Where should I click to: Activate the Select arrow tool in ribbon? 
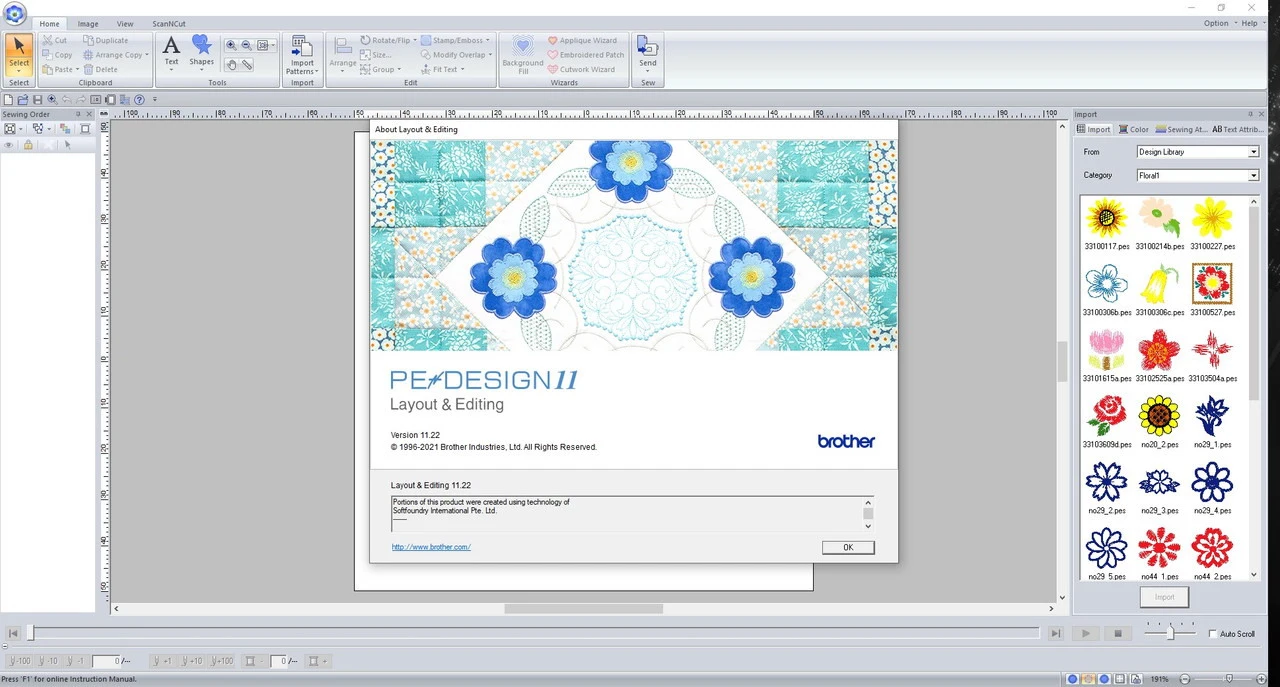pyautogui.click(x=19, y=49)
